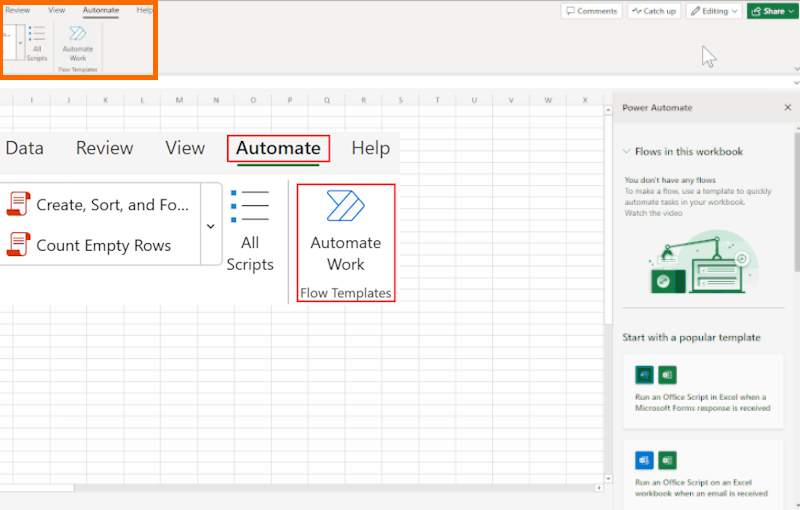Select the small Review tab in the top ribbon
800x510 pixels.
coord(17,10)
